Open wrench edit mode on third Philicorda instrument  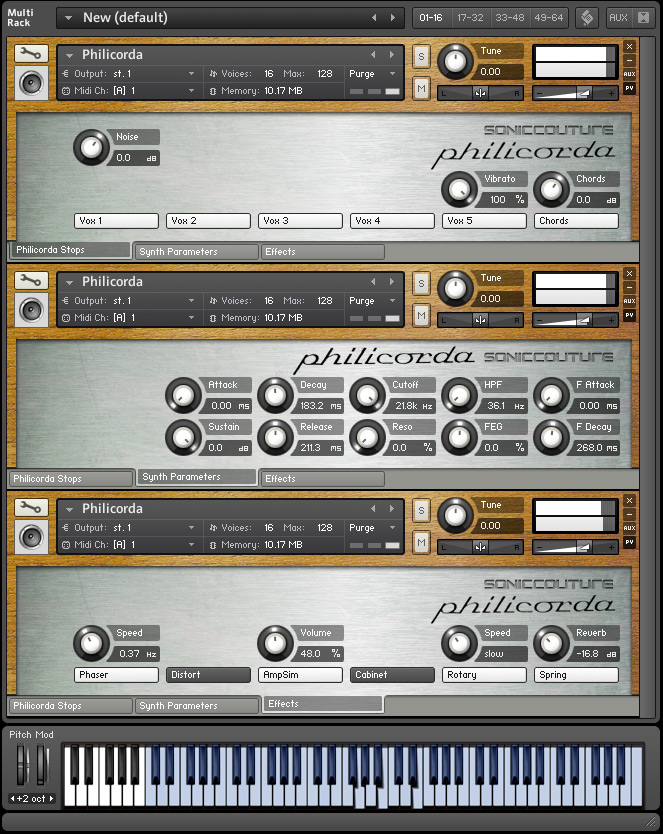[x=31, y=507]
